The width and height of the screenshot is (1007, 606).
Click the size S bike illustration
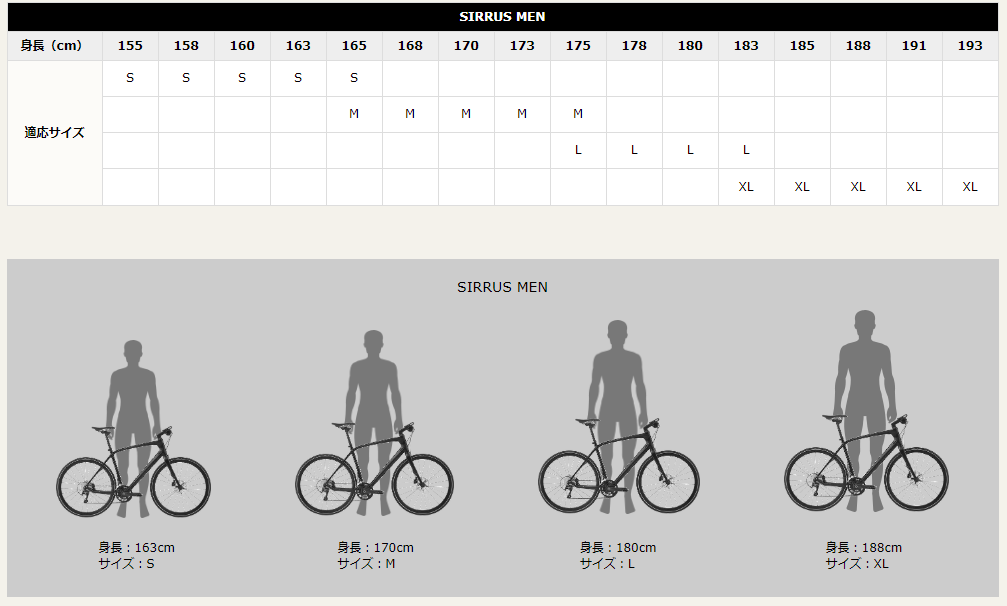click(x=133, y=430)
